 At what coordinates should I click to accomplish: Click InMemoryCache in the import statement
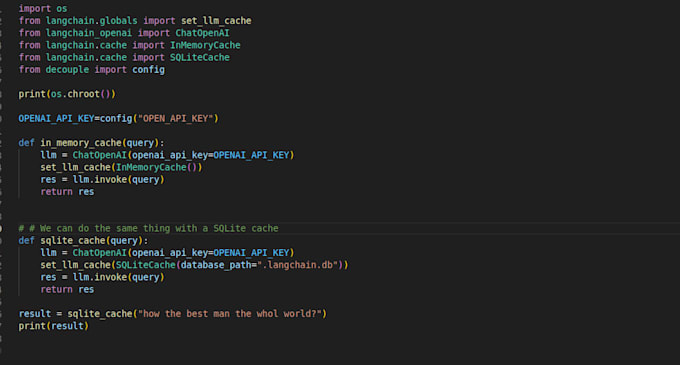(x=205, y=45)
